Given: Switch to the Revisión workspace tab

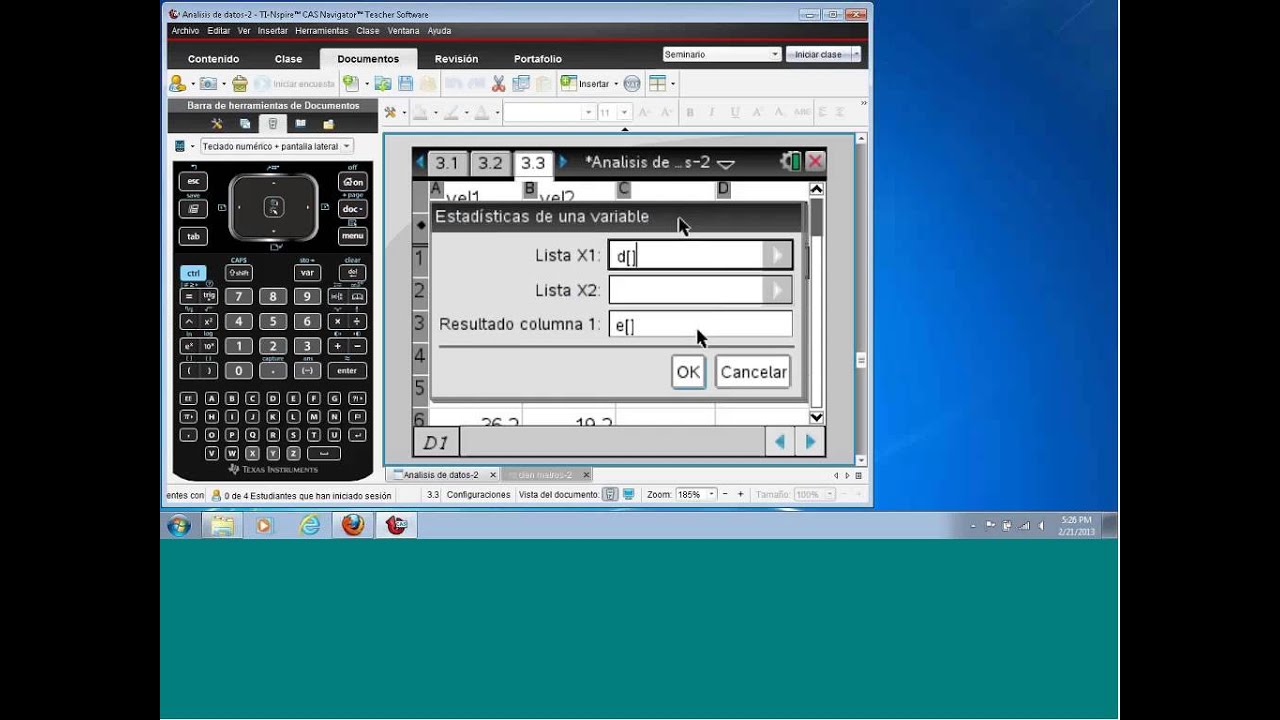Looking at the screenshot, I should (x=456, y=59).
